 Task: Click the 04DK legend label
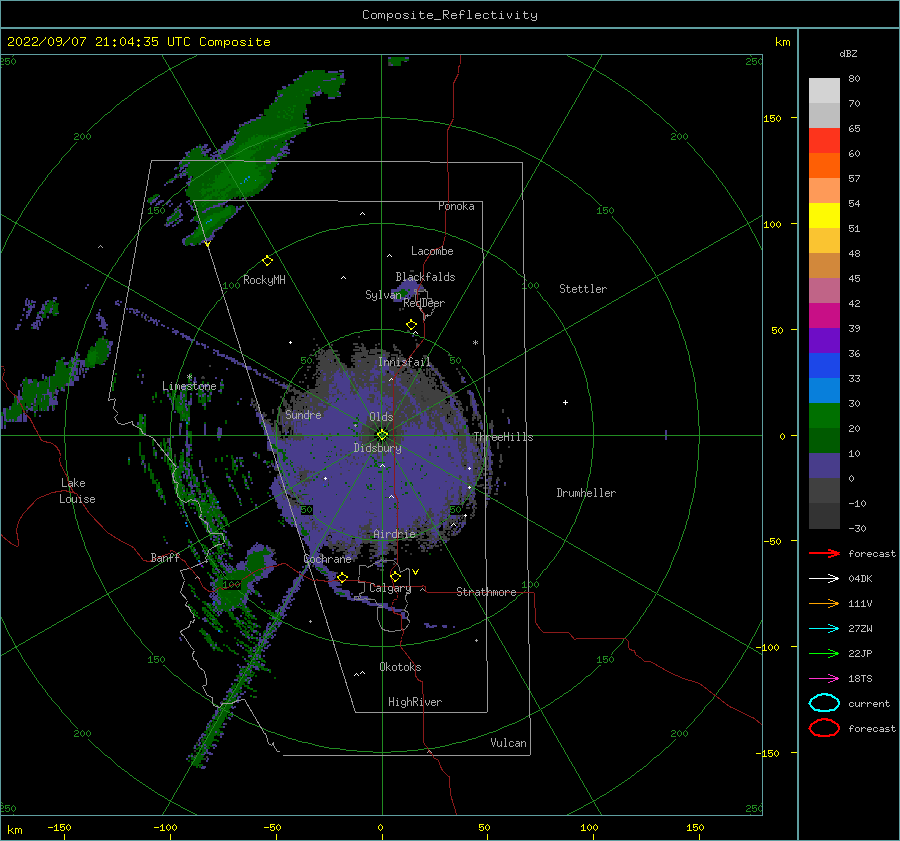tap(860, 579)
